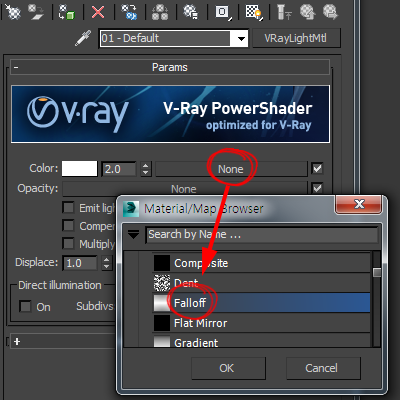
Task: Toggle the Show End Result icon
Action: [x=284, y=12]
